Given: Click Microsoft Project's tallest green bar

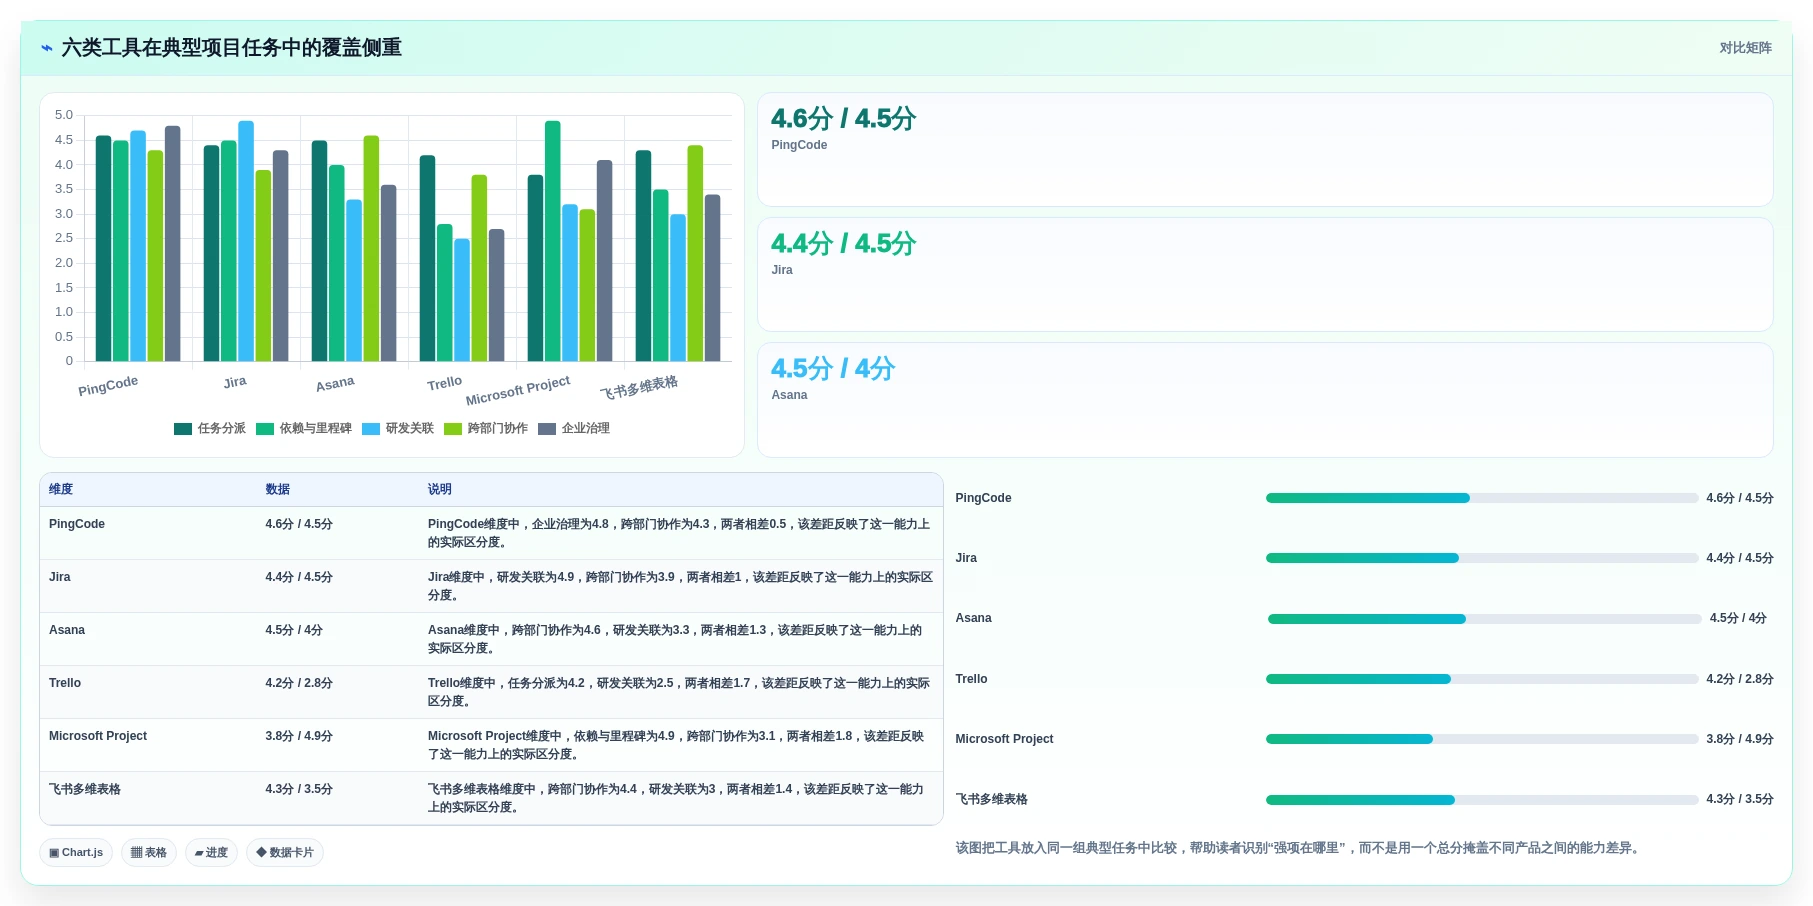Looking at the screenshot, I should [553, 241].
